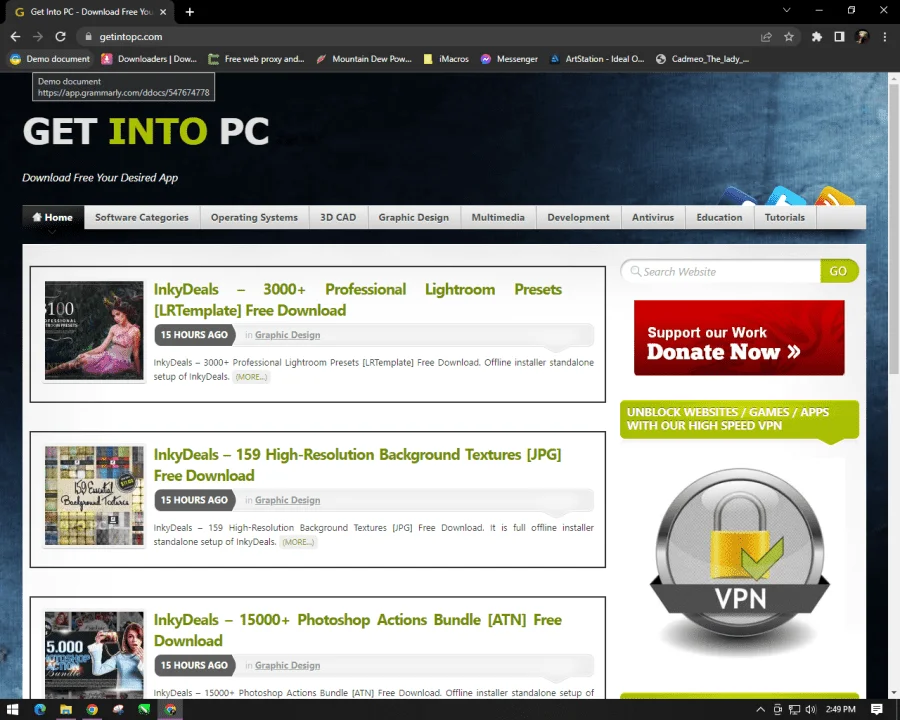Open File Explorer from taskbar
The height and width of the screenshot is (720, 900).
point(66,709)
